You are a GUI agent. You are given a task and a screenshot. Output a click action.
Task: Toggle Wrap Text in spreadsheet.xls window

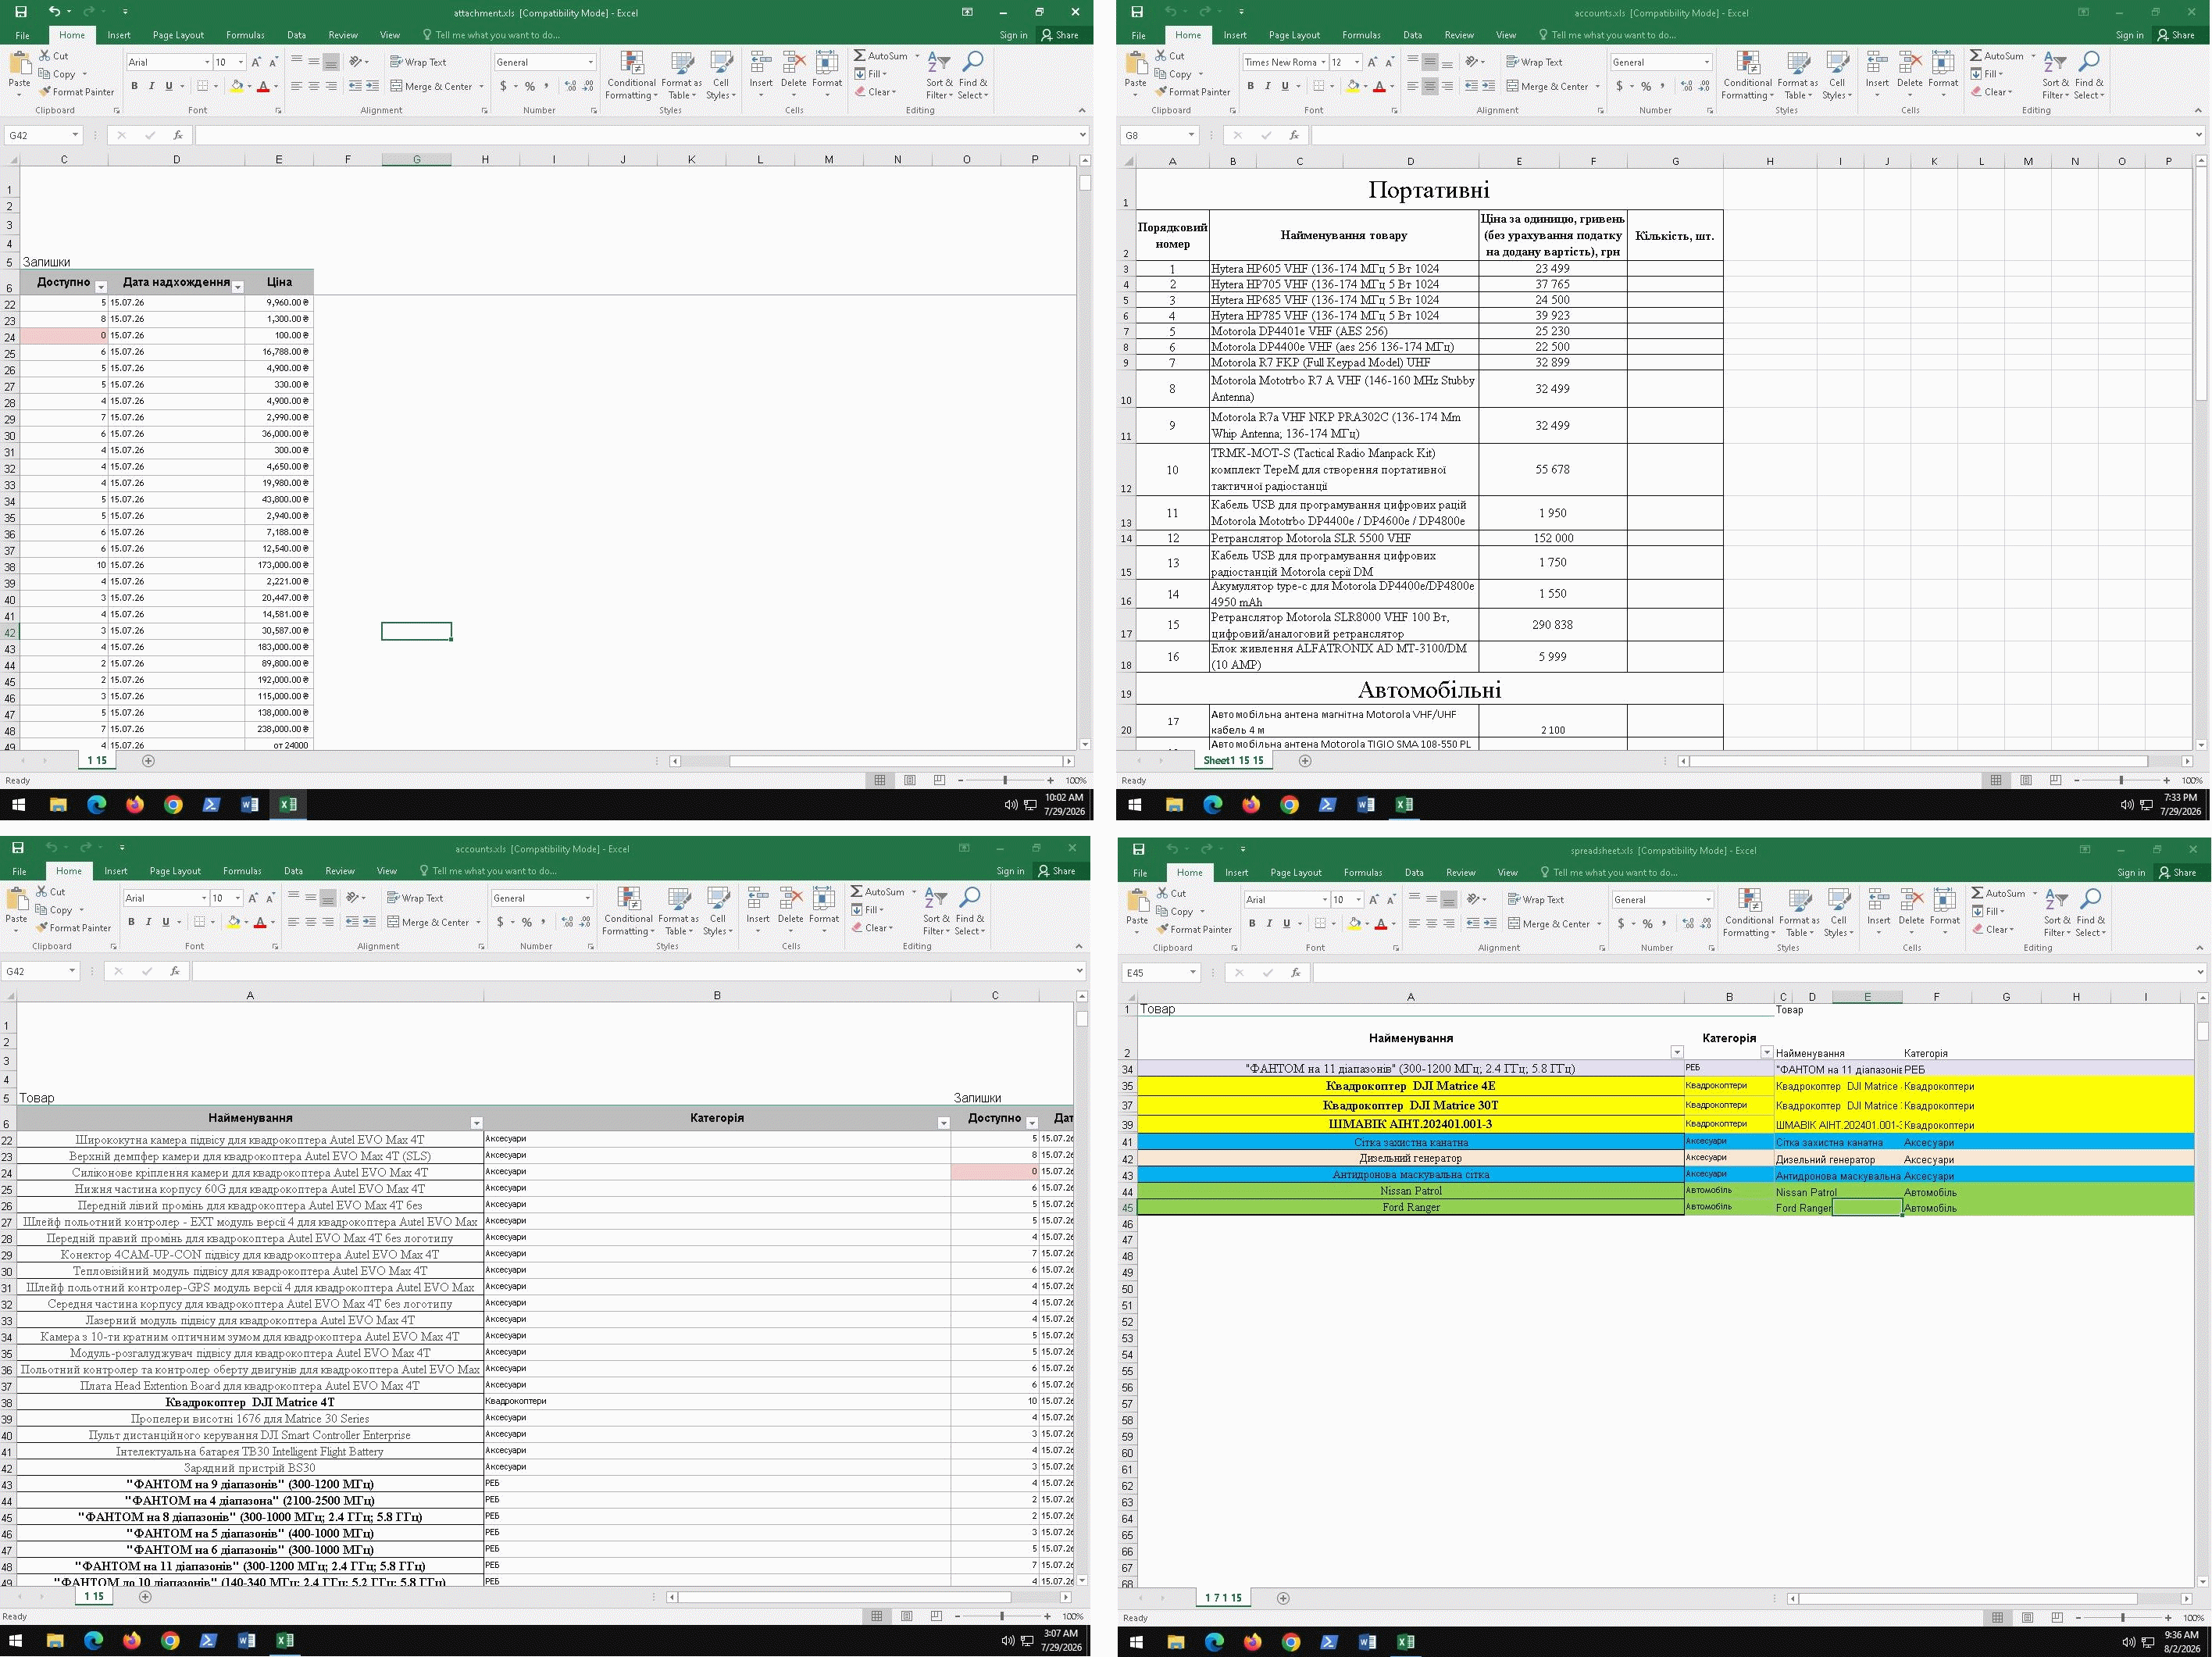click(1535, 900)
